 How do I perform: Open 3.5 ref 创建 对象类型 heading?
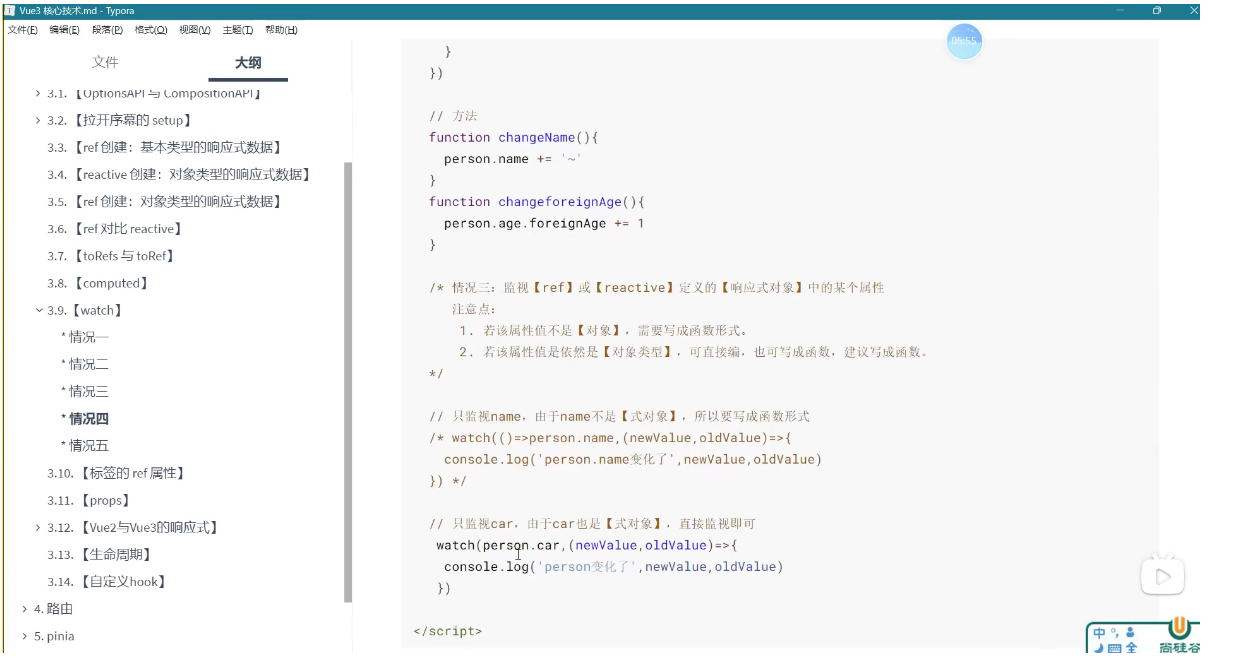pyautogui.click(x=164, y=201)
